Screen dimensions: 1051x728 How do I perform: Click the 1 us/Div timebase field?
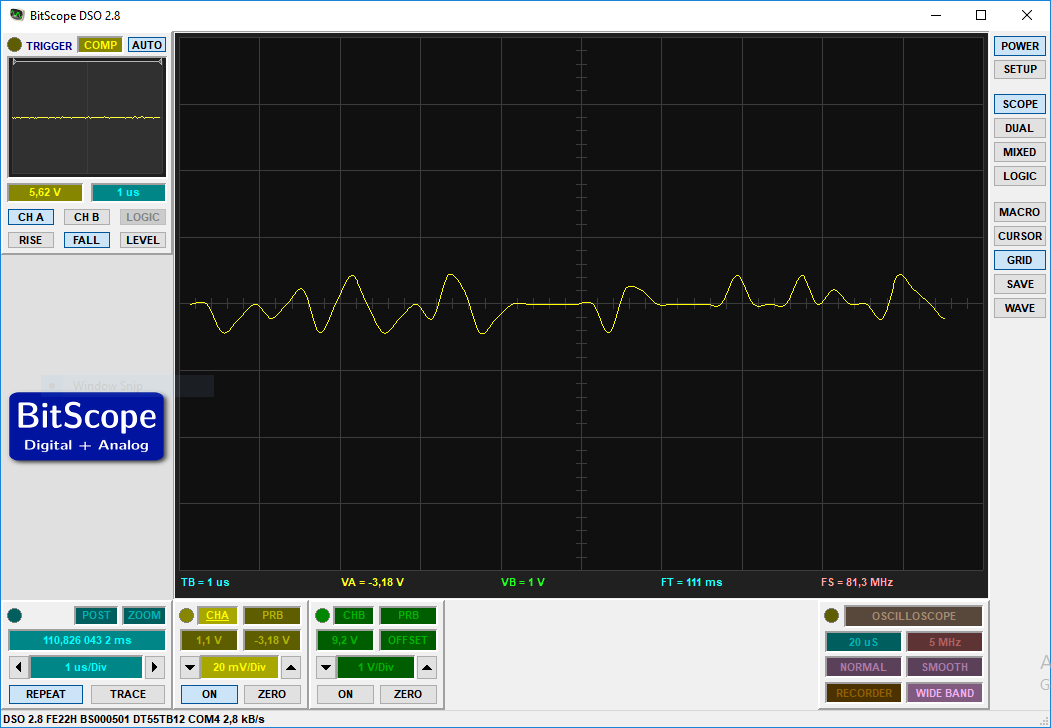86,667
